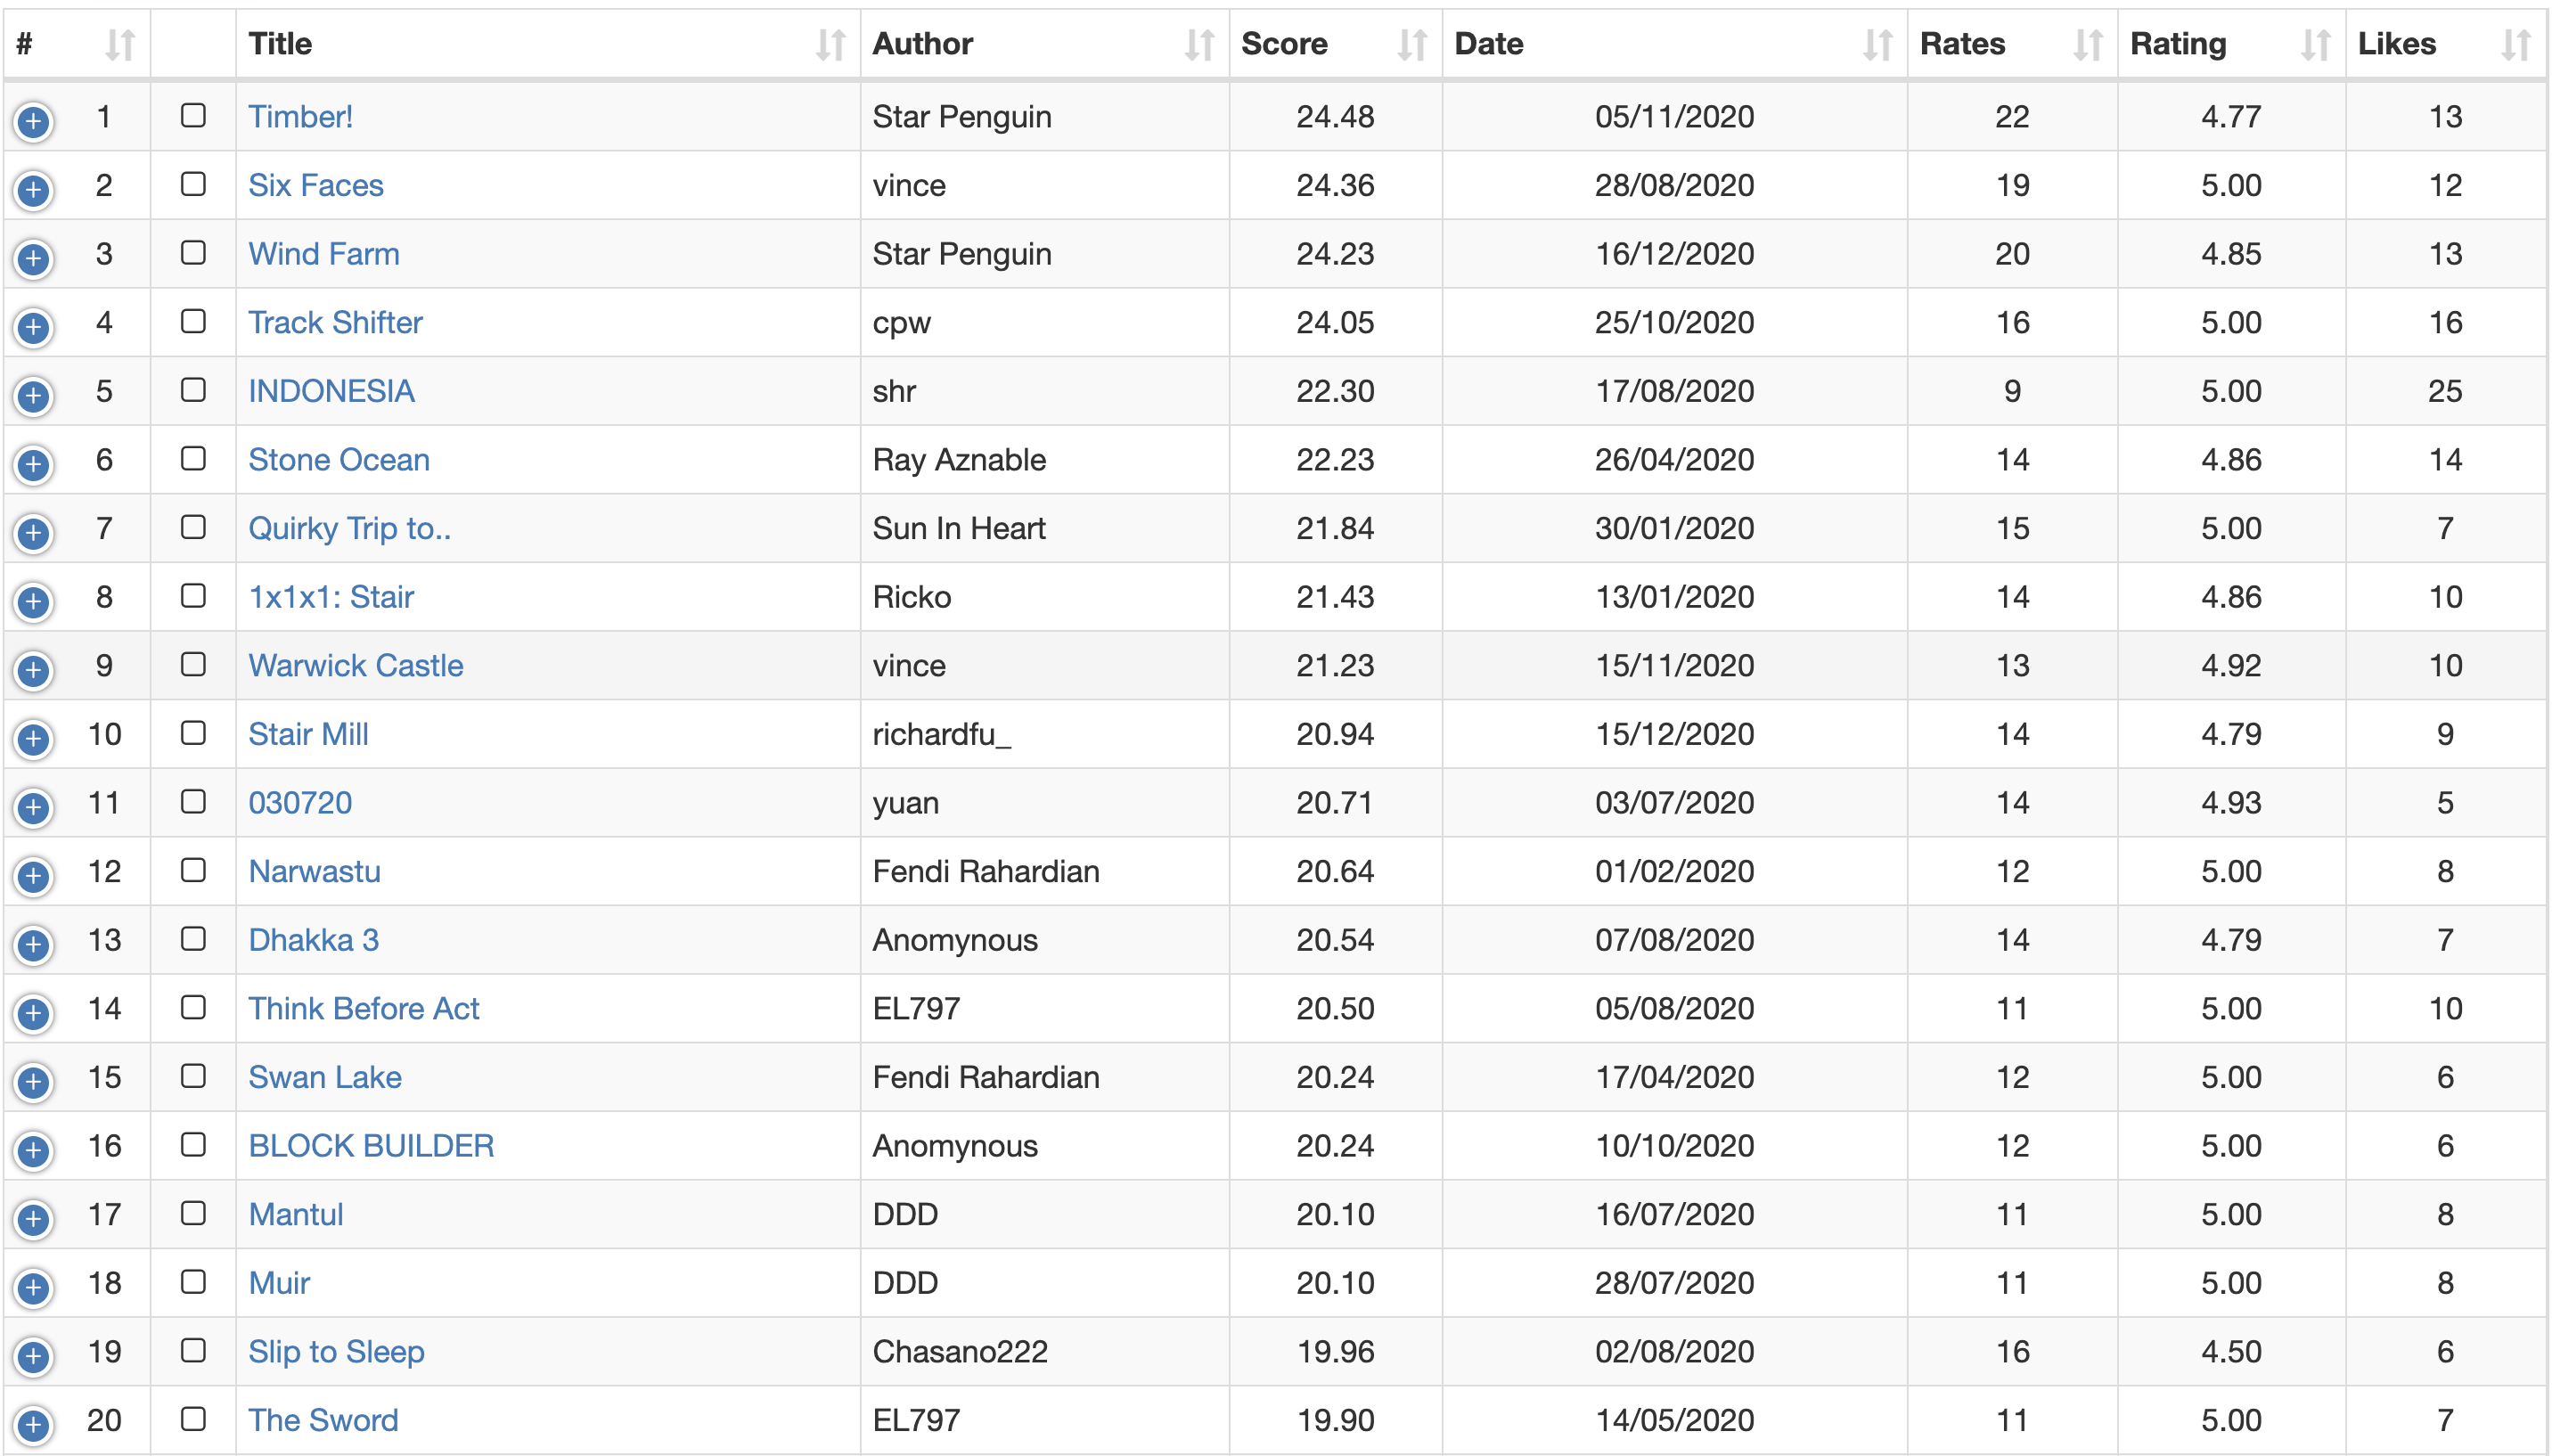The image size is (2552, 1456).
Task: Expand row 20 The Sword with plus
Action: click(33, 1425)
